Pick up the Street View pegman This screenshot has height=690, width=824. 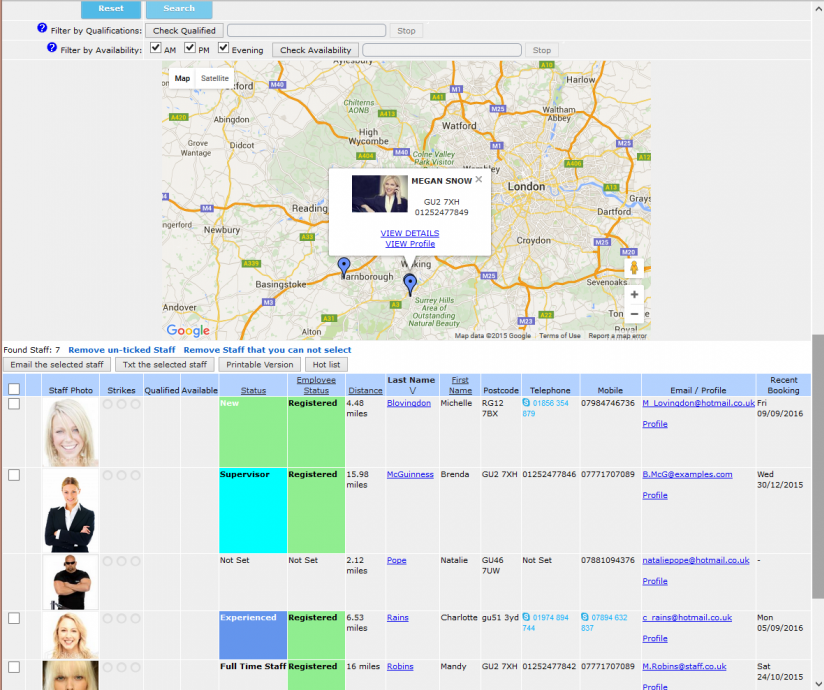(x=634, y=268)
